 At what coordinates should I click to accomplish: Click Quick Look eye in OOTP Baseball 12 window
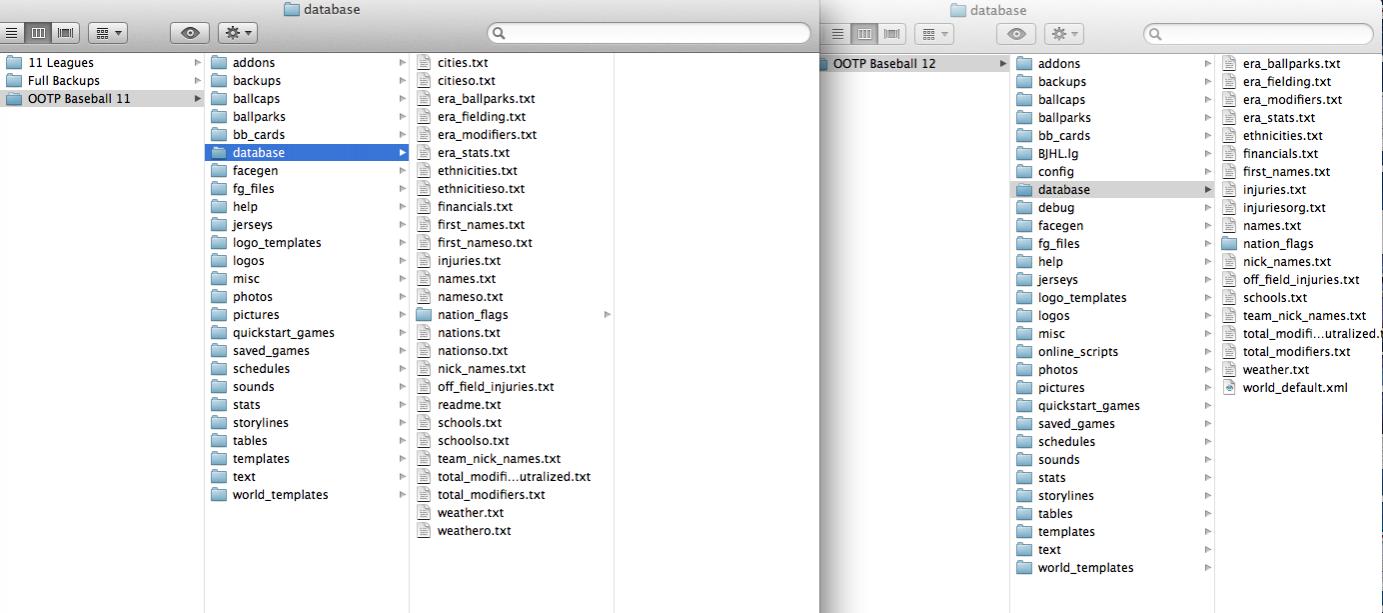[1017, 34]
